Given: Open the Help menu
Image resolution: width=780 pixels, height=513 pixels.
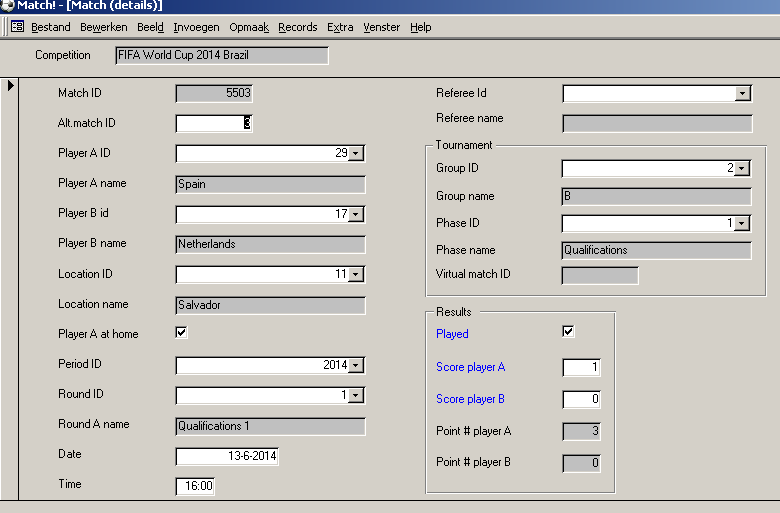Looking at the screenshot, I should 420,27.
